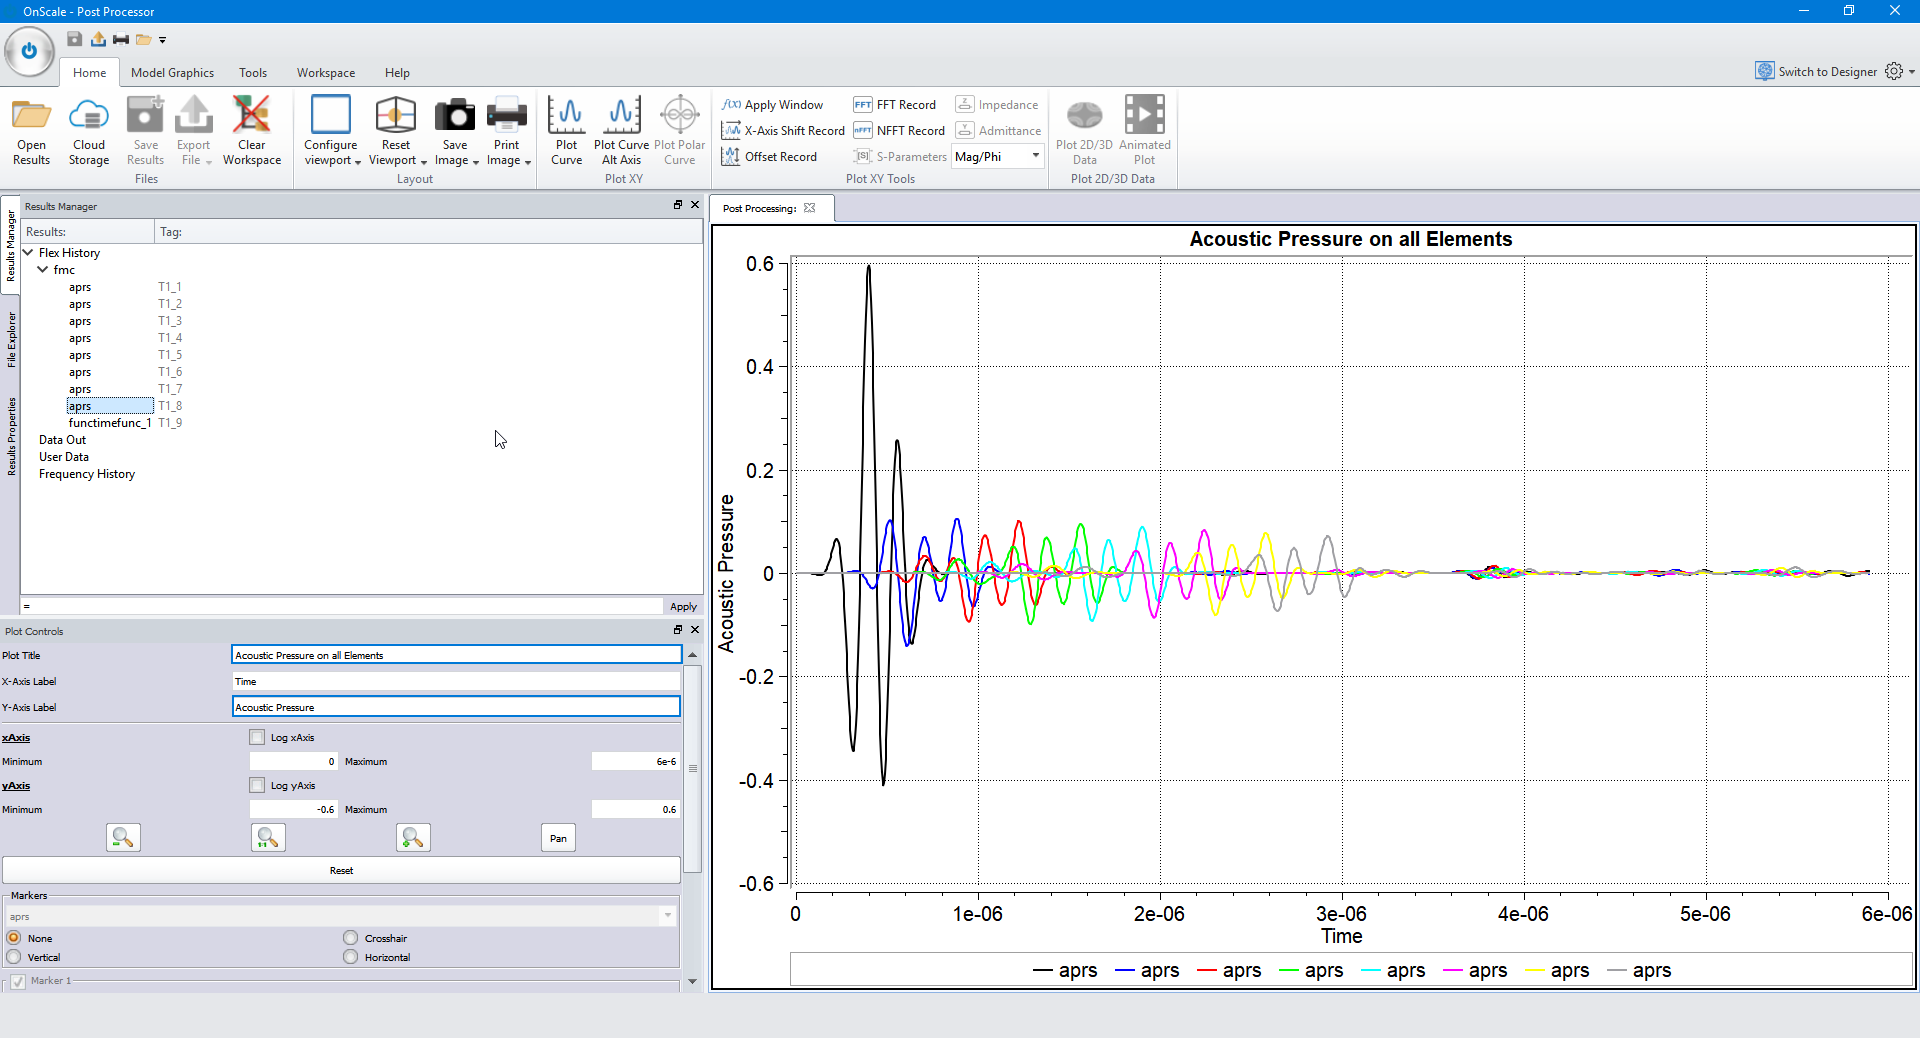Click the Apply button
This screenshot has width=1920, height=1038.
tap(683, 606)
